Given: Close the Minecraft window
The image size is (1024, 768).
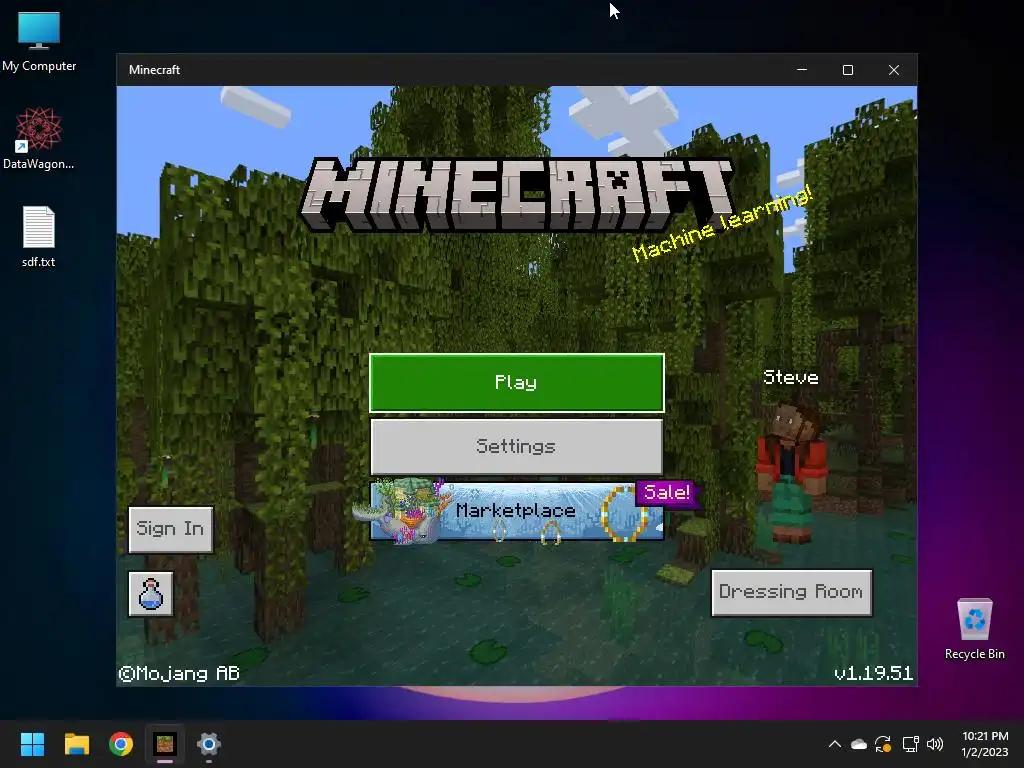Looking at the screenshot, I should [x=894, y=70].
